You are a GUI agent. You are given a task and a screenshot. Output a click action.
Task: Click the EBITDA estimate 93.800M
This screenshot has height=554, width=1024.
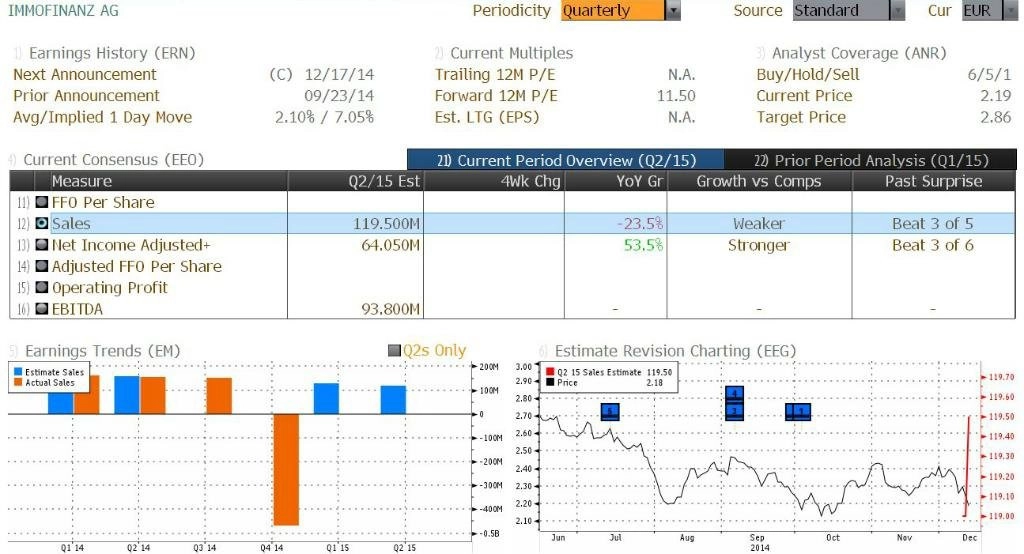(391, 309)
